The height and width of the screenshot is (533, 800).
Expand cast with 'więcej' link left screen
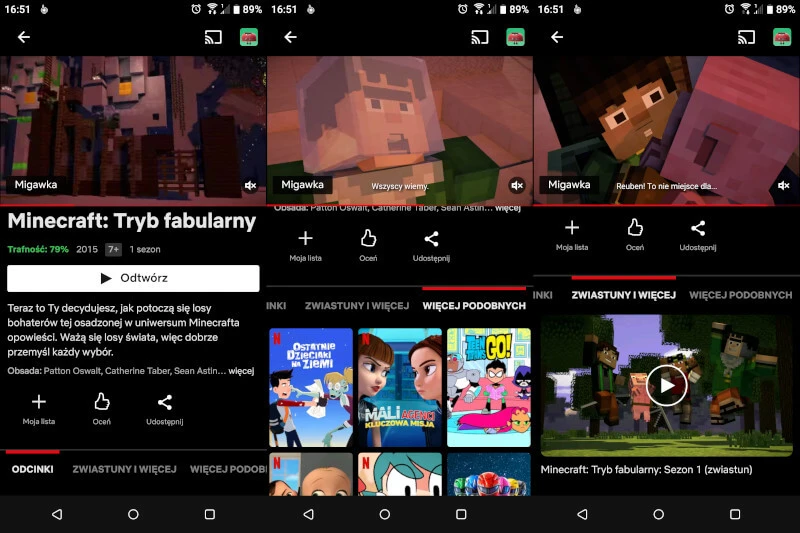point(241,371)
